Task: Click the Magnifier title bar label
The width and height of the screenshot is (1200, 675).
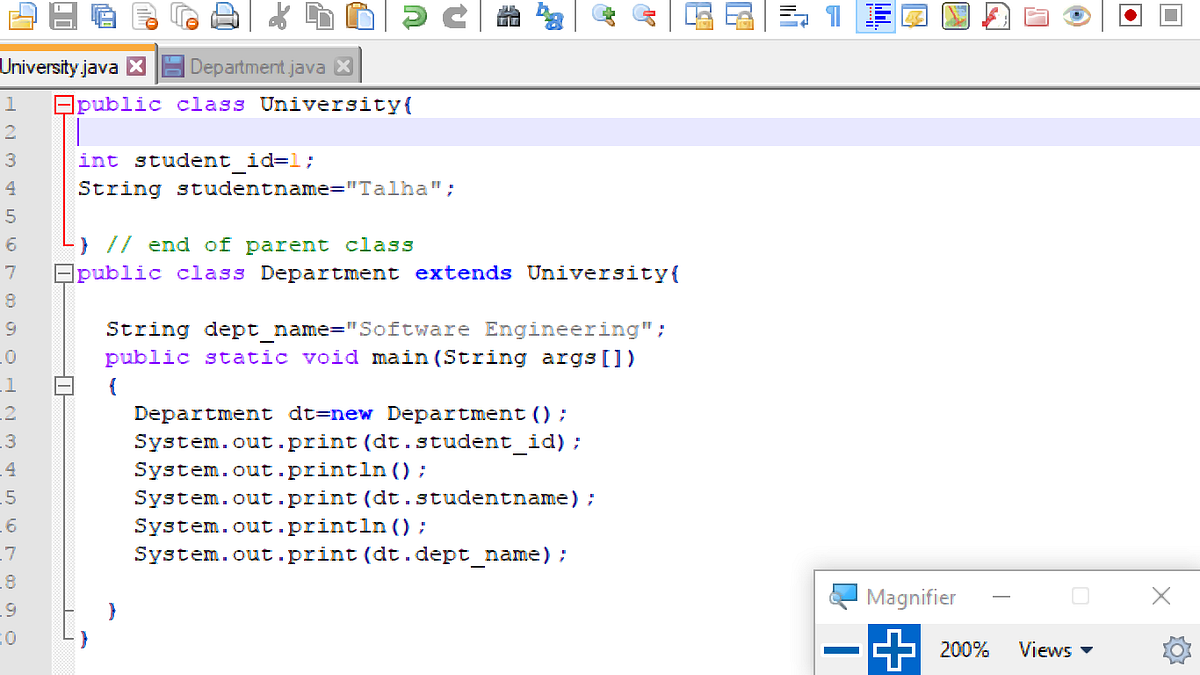Action: [x=911, y=597]
